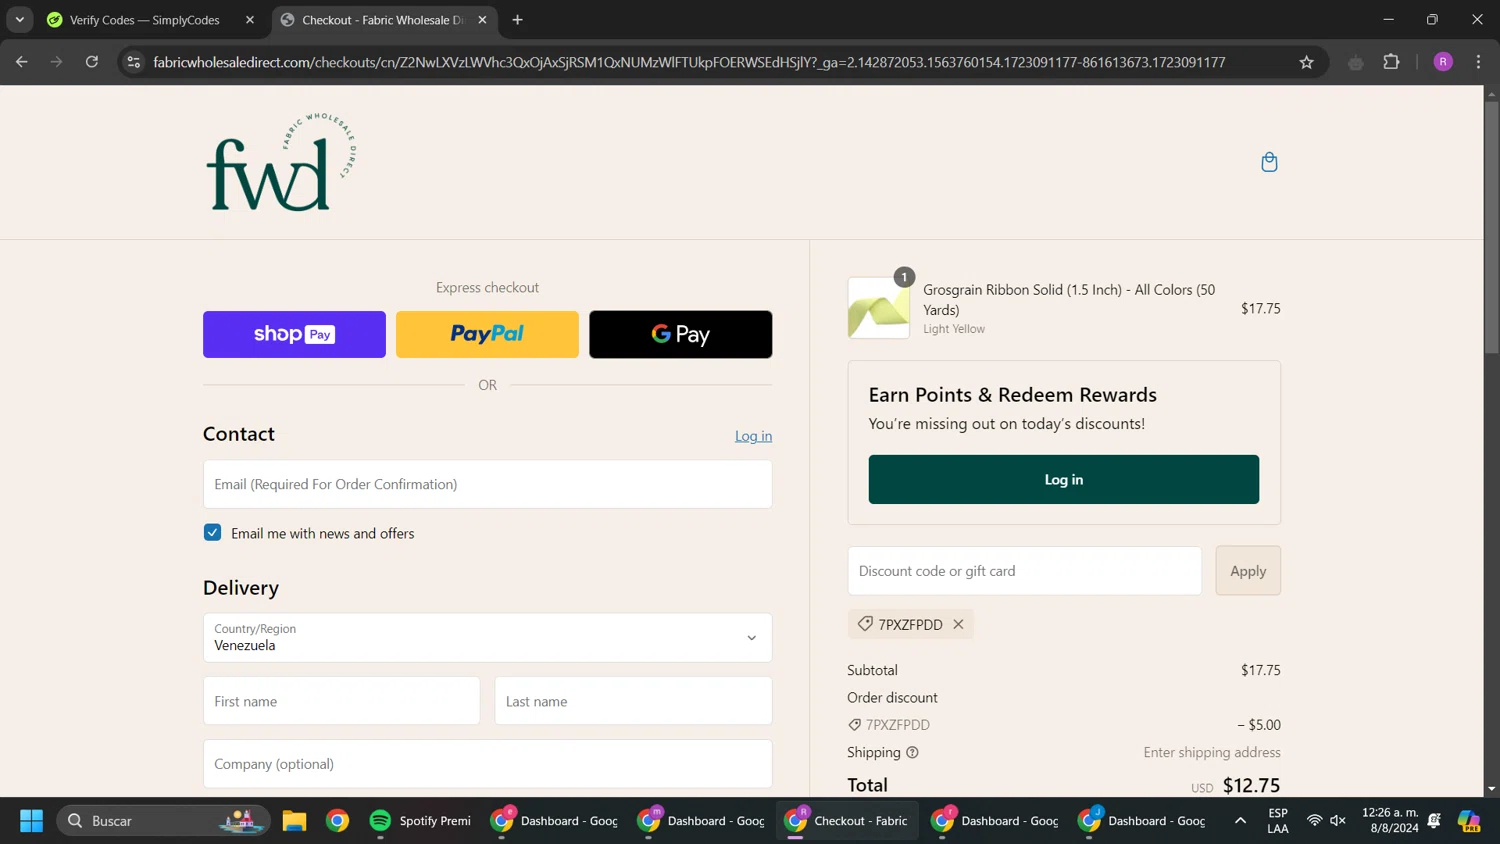Remove the 7PXZFPDD discount code tag
Image resolution: width=1500 pixels, height=844 pixels.
(x=958, y=624)
